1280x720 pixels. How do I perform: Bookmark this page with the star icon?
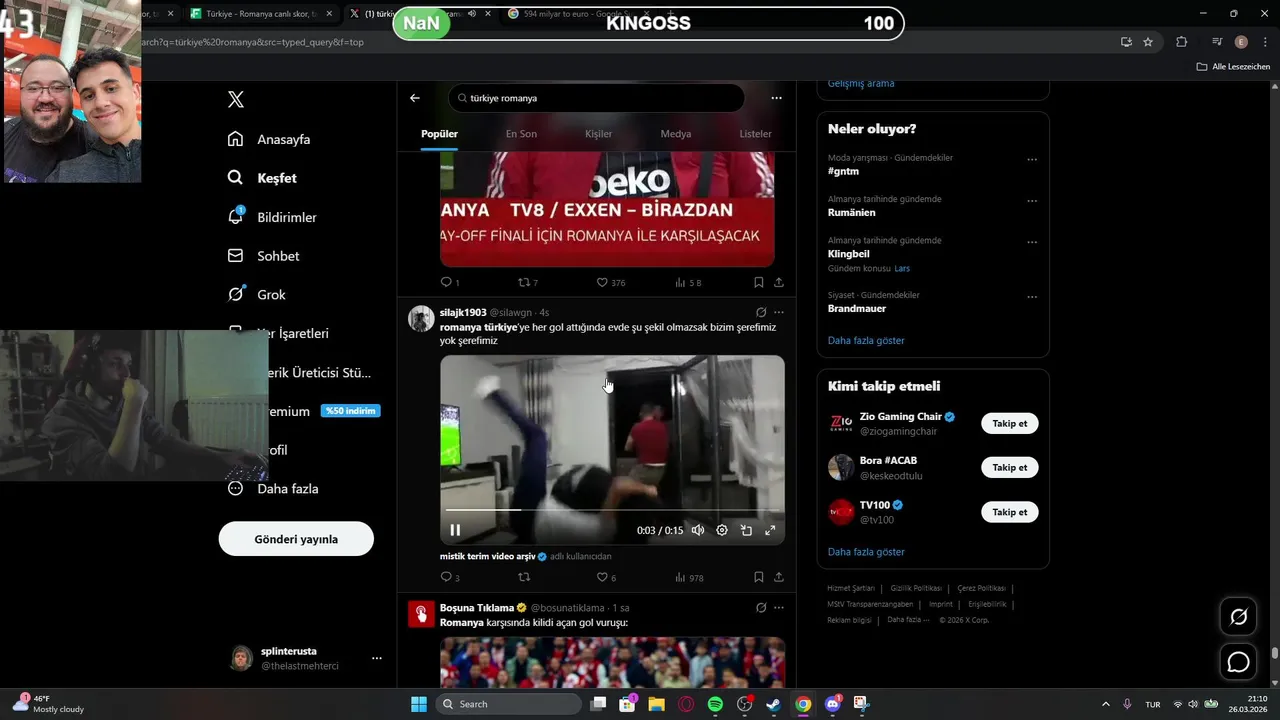(x=1148, y=42)
